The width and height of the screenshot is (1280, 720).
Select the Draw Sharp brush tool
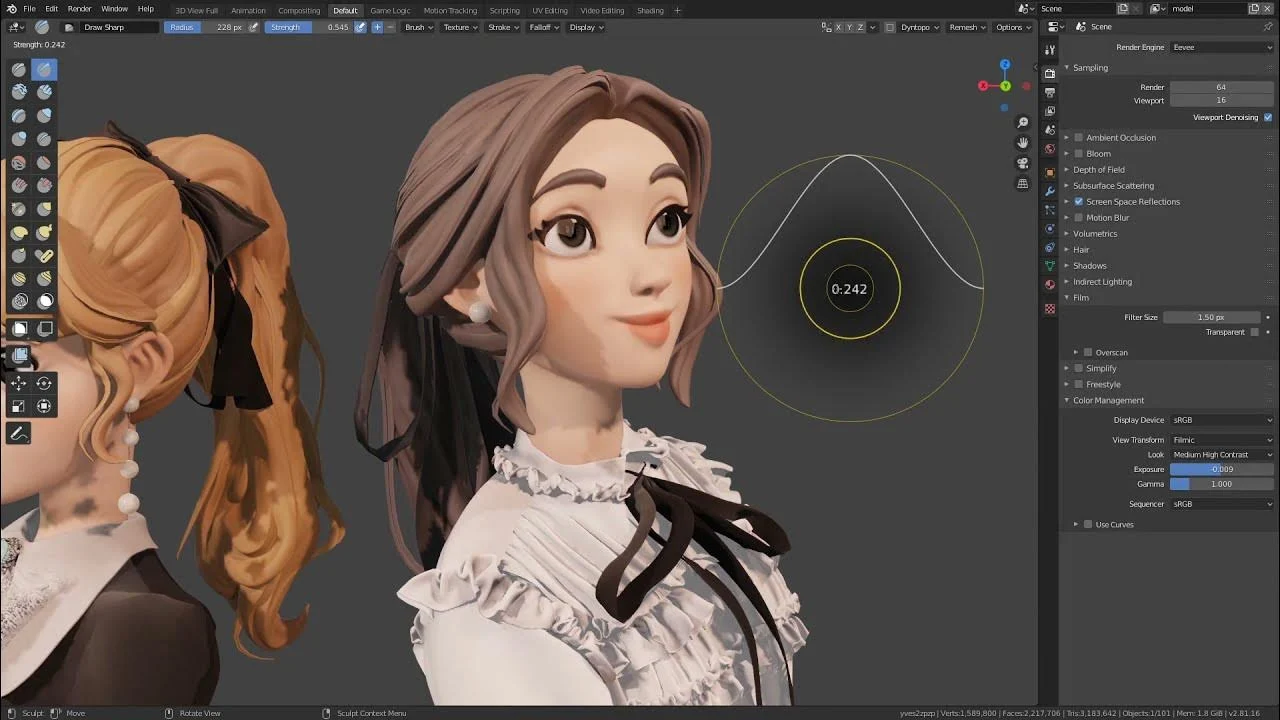coord(44,69)
